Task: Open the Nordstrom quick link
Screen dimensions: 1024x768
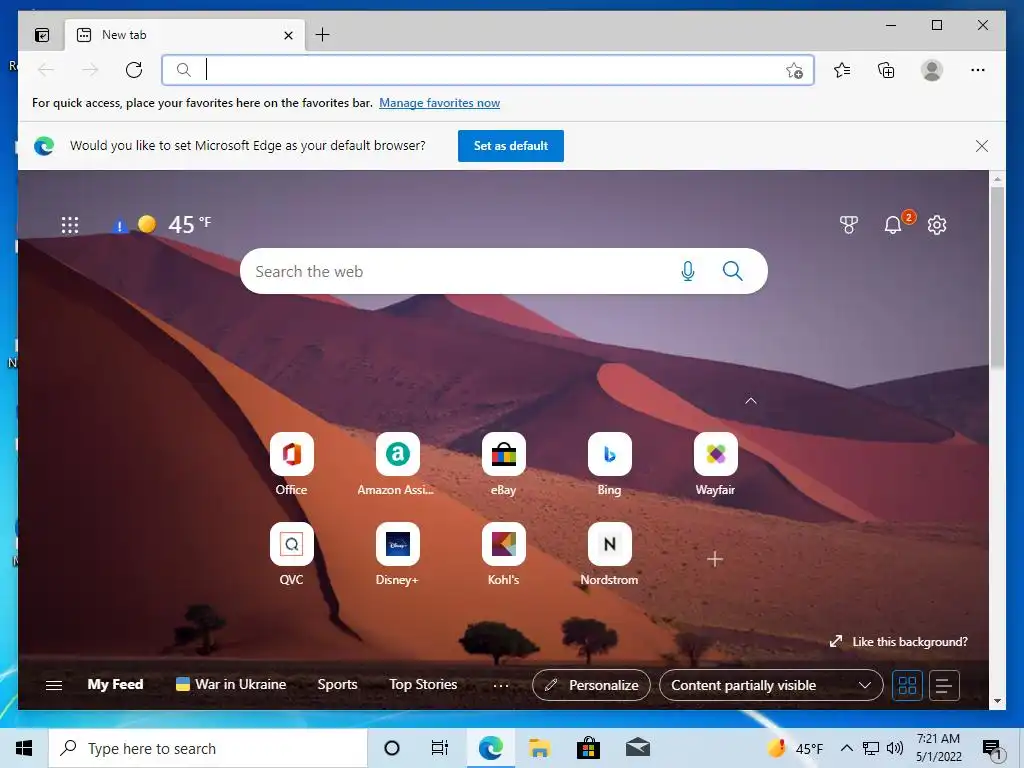Action: pos(609,554)
